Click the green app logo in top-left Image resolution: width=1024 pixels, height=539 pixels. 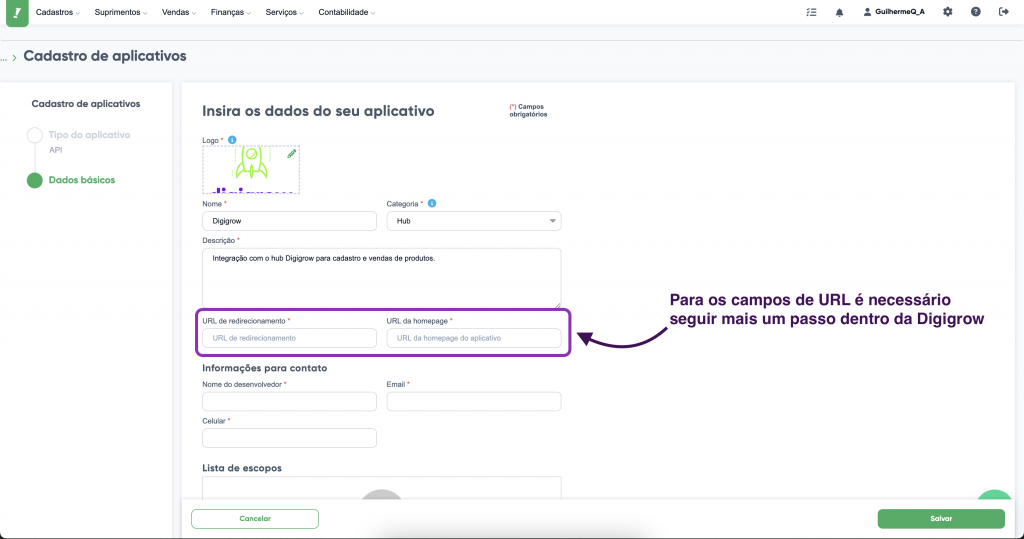click(17, 12)
